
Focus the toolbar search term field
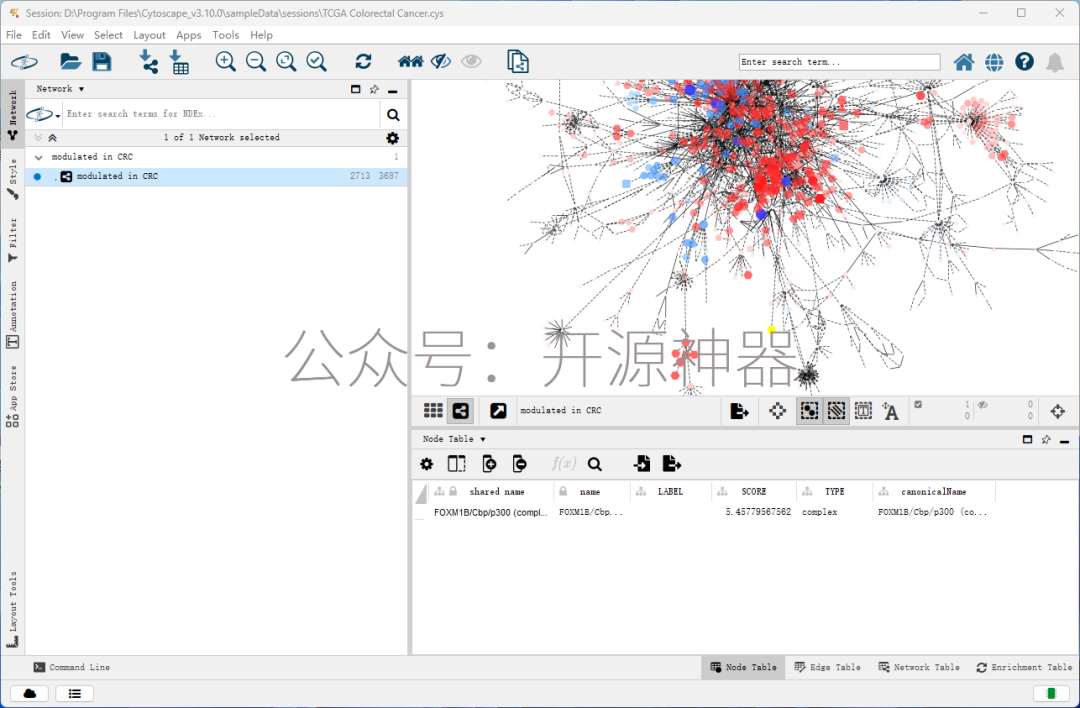(840, 62)
